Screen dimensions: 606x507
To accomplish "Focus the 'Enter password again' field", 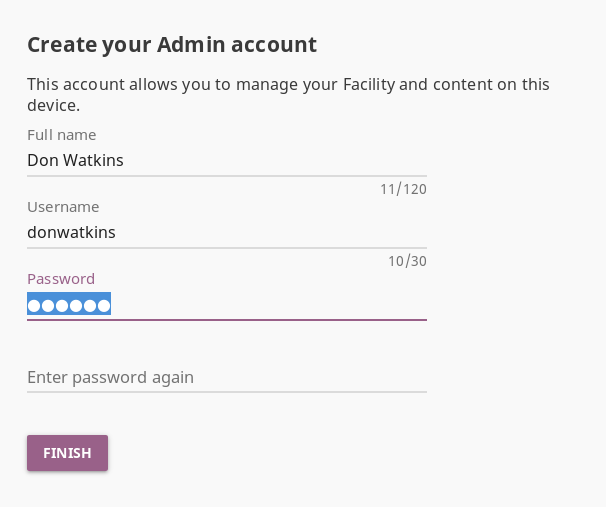I will coord(226,377).
